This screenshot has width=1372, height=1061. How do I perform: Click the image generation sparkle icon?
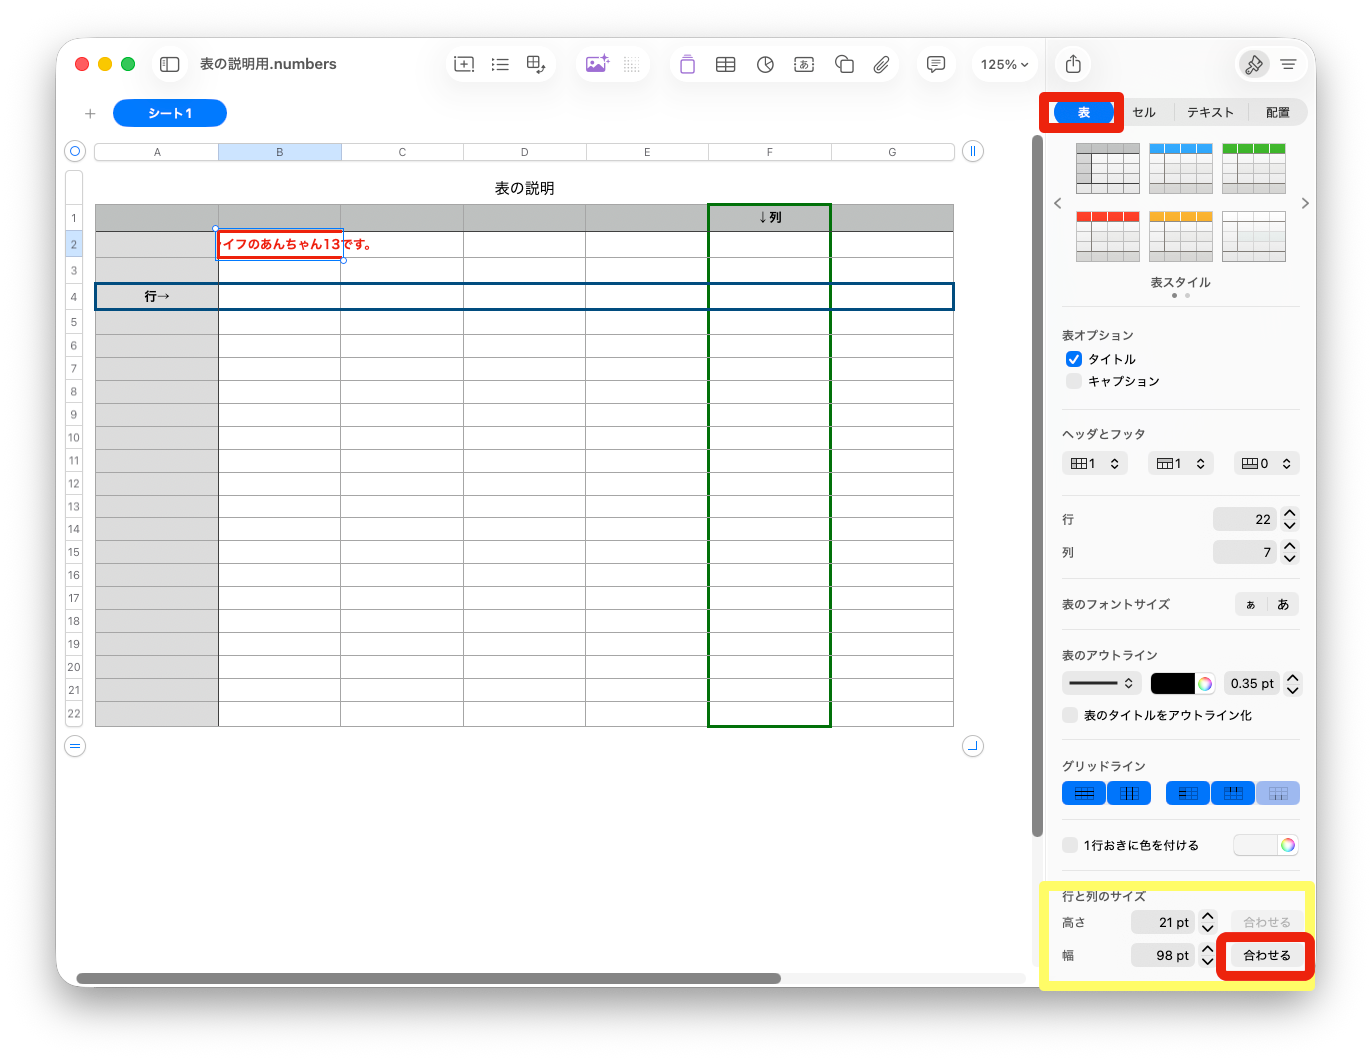click(597, 64)
